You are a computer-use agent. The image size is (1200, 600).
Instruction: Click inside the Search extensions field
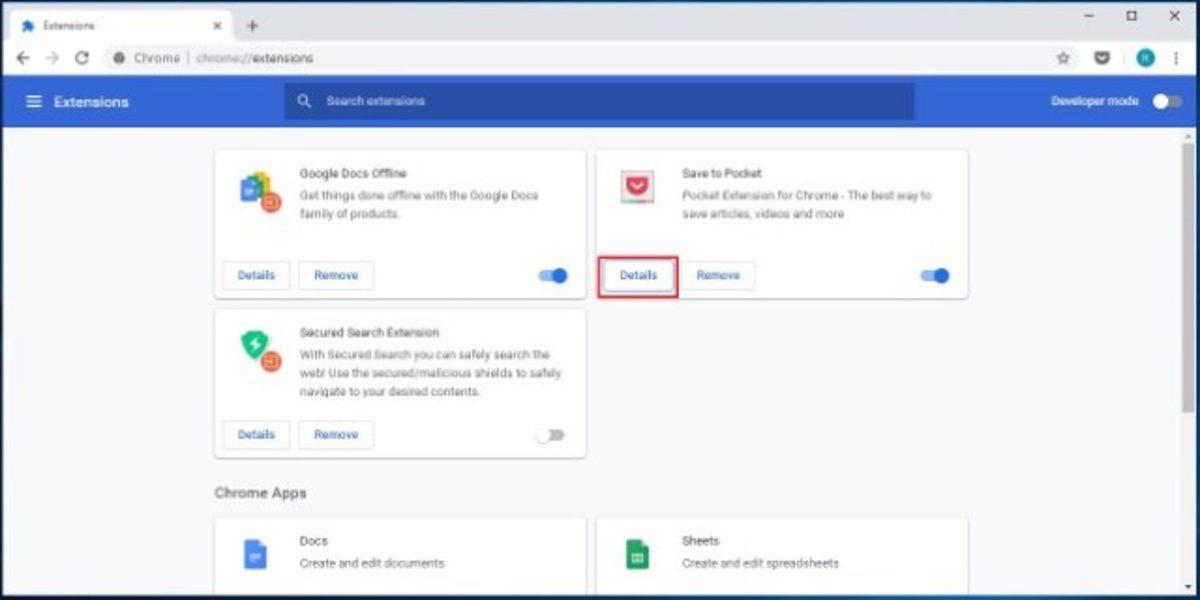click(x=600, y=101)
